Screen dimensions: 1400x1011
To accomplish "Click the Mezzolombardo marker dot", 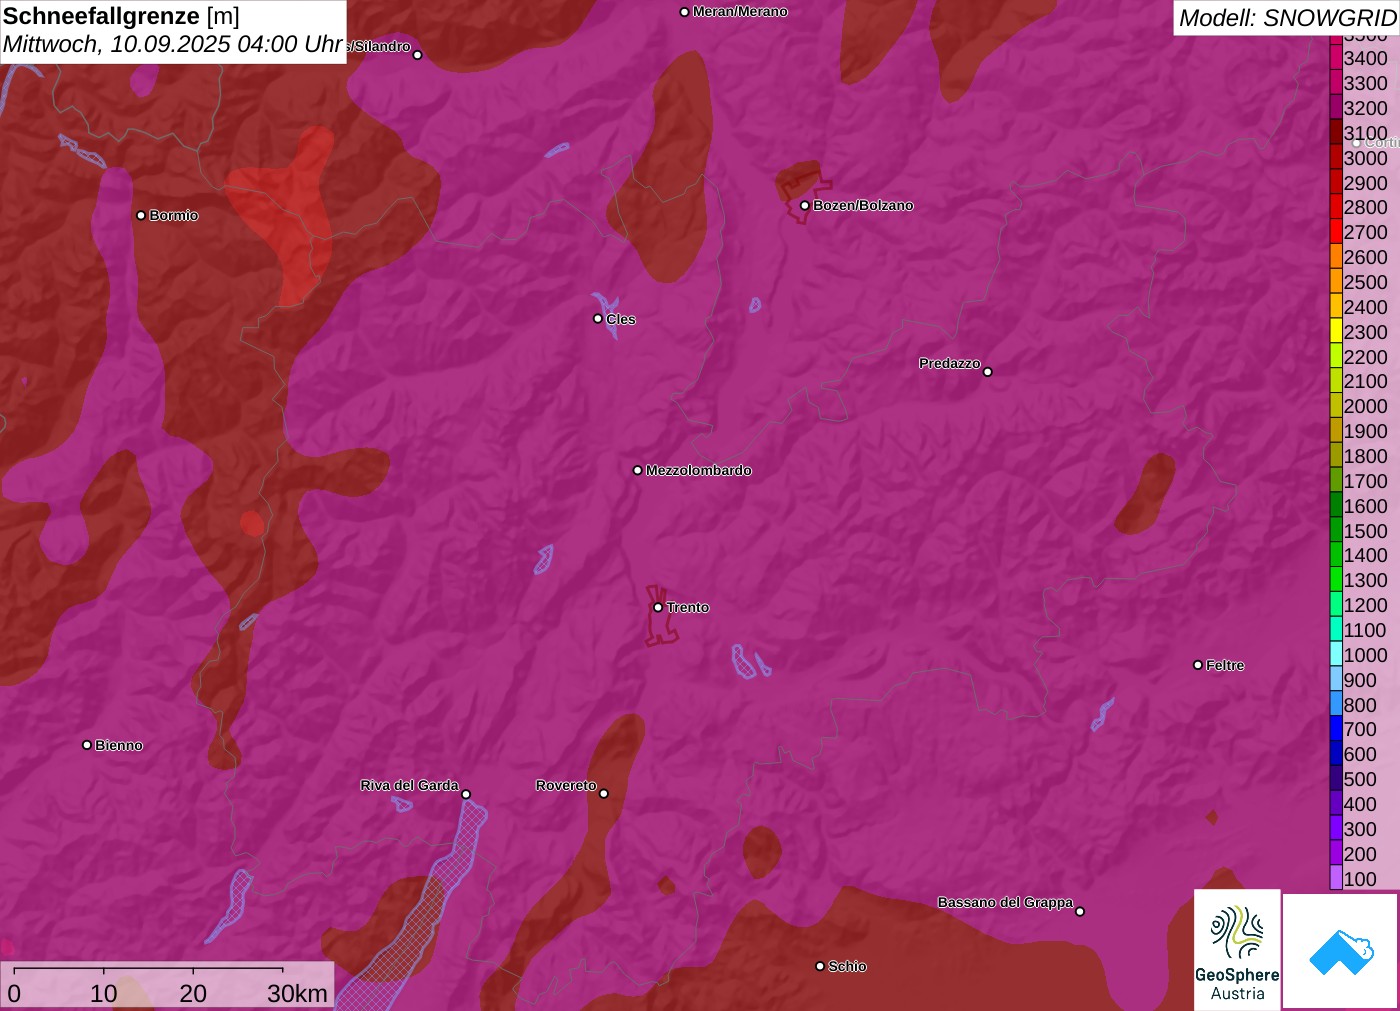I will (x=638, y=470).
